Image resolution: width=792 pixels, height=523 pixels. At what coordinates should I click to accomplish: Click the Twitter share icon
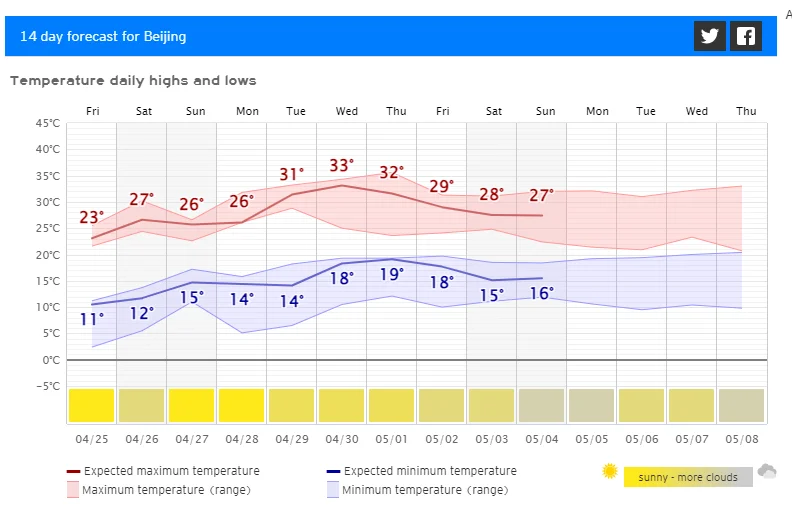(710, 36)
